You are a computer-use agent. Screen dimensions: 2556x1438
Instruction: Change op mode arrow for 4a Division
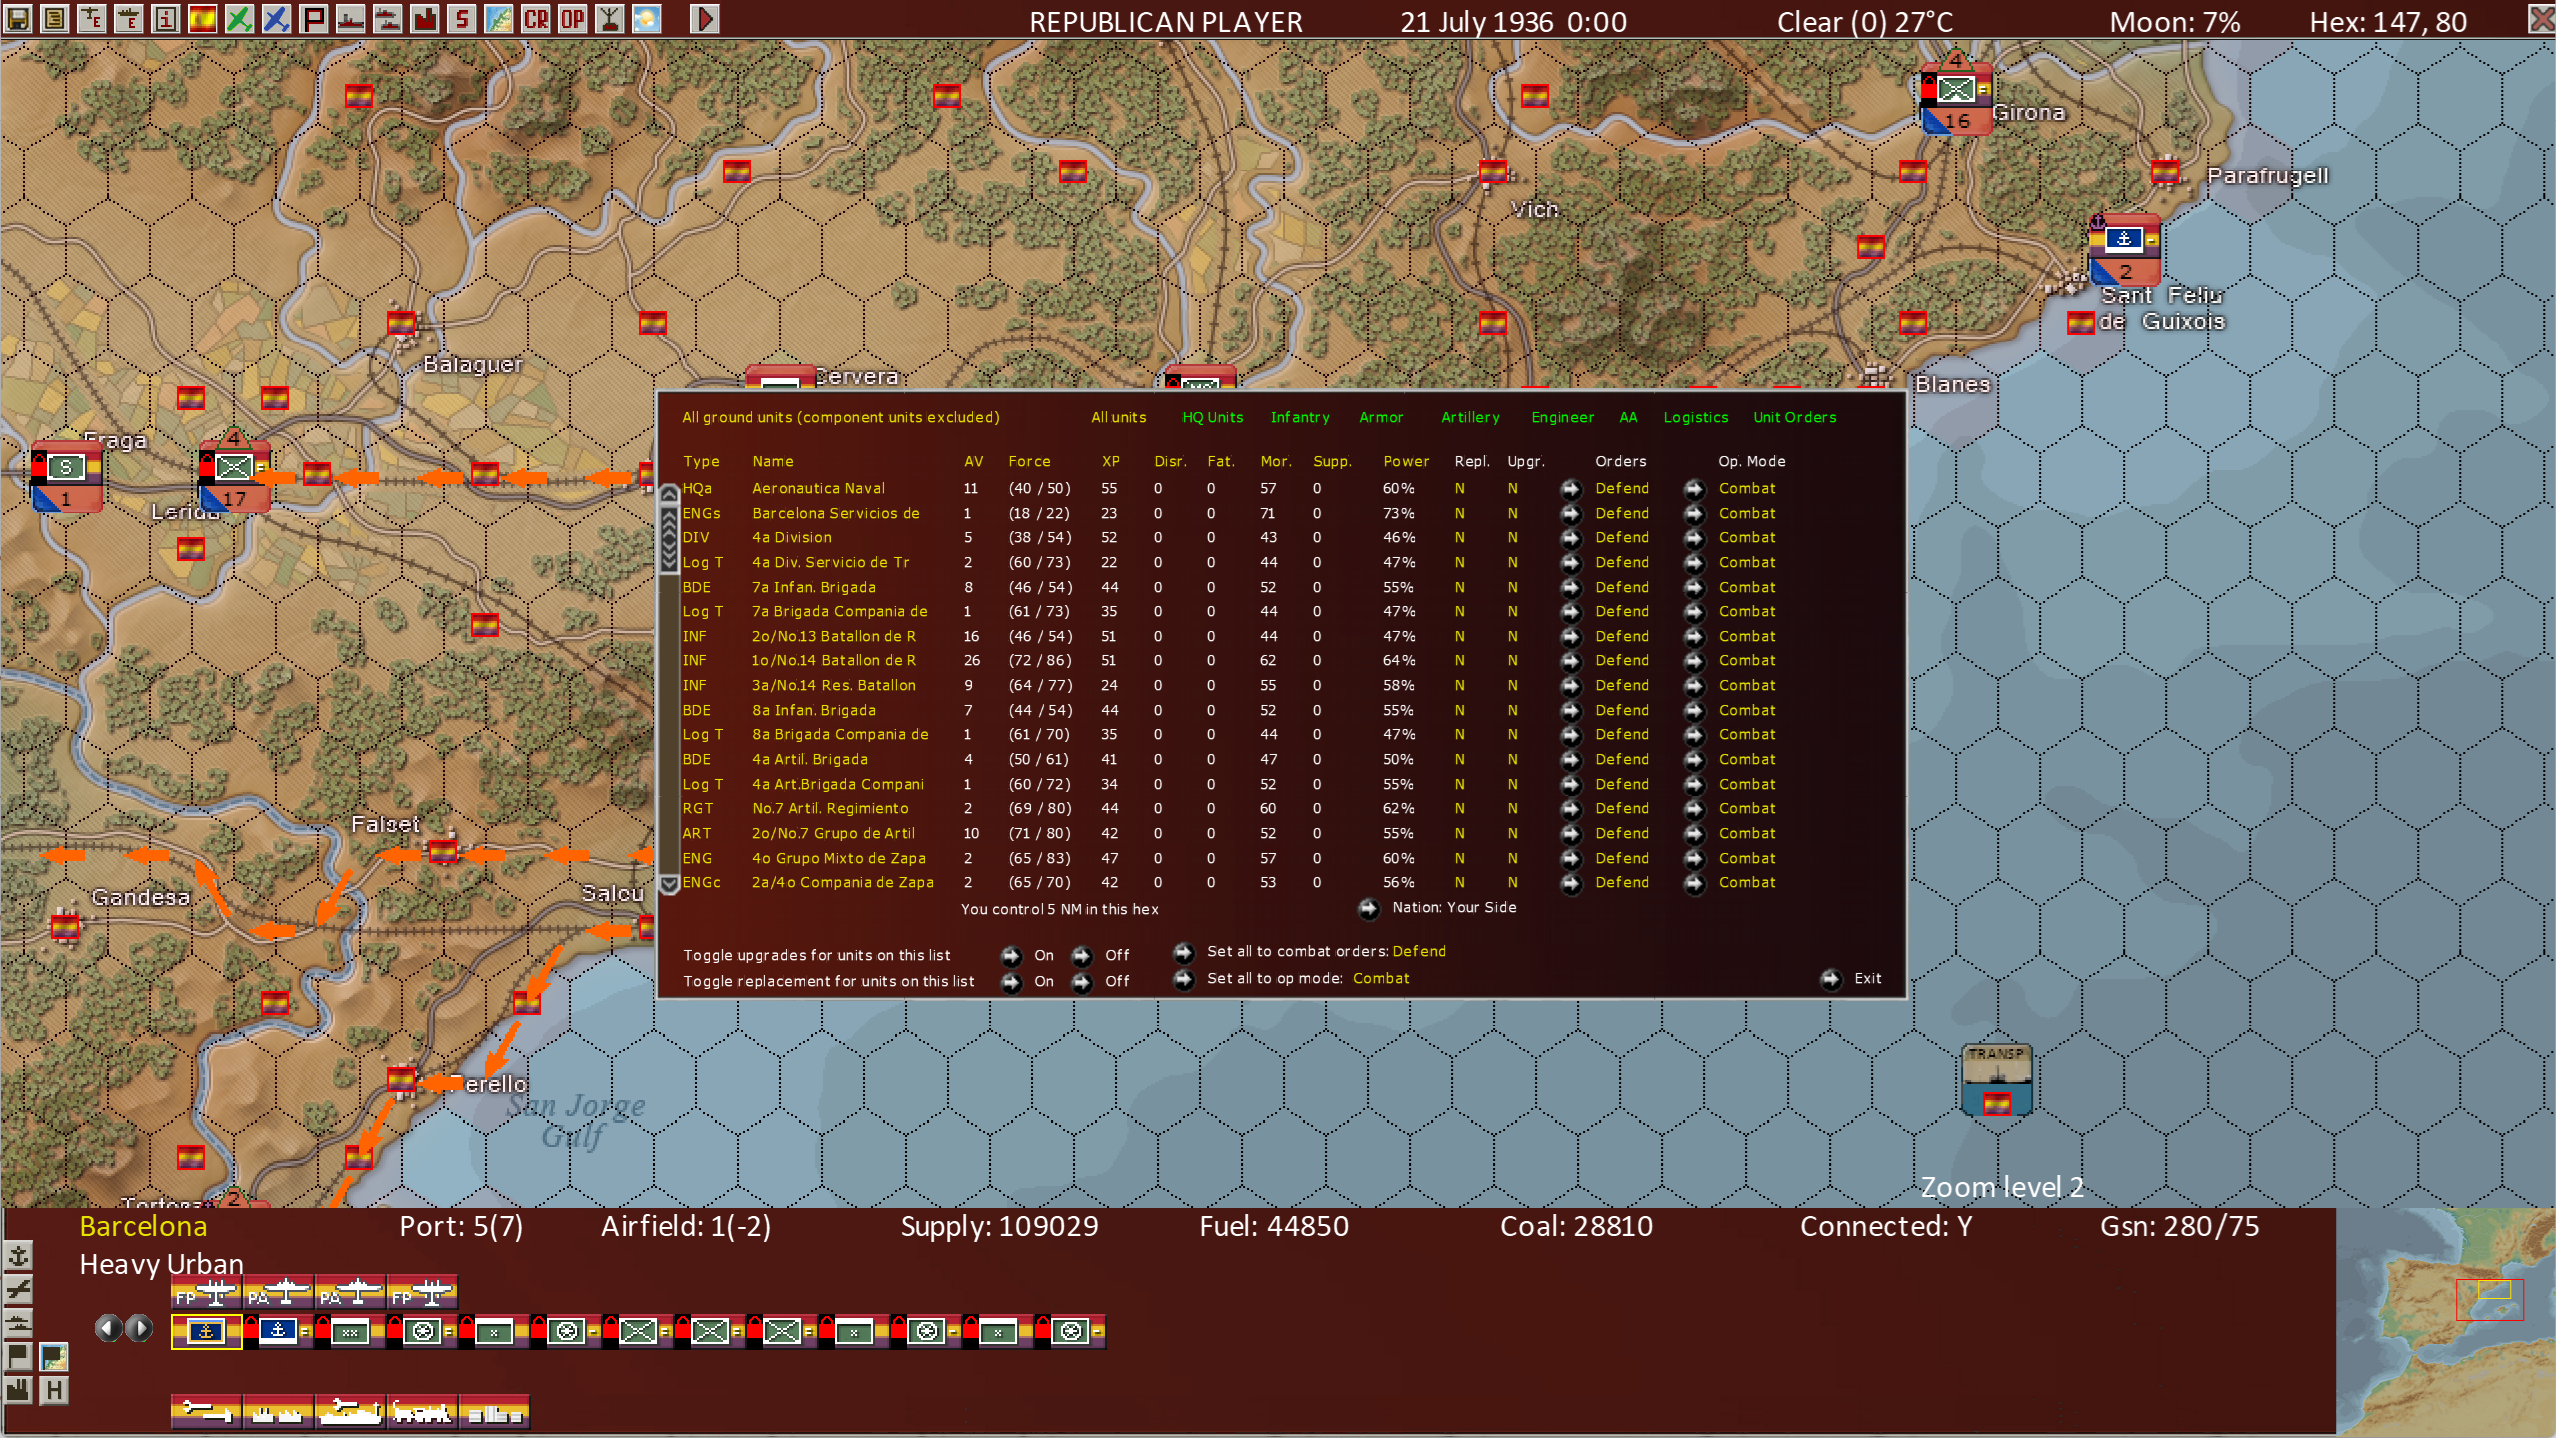[x=1694, y=538]
